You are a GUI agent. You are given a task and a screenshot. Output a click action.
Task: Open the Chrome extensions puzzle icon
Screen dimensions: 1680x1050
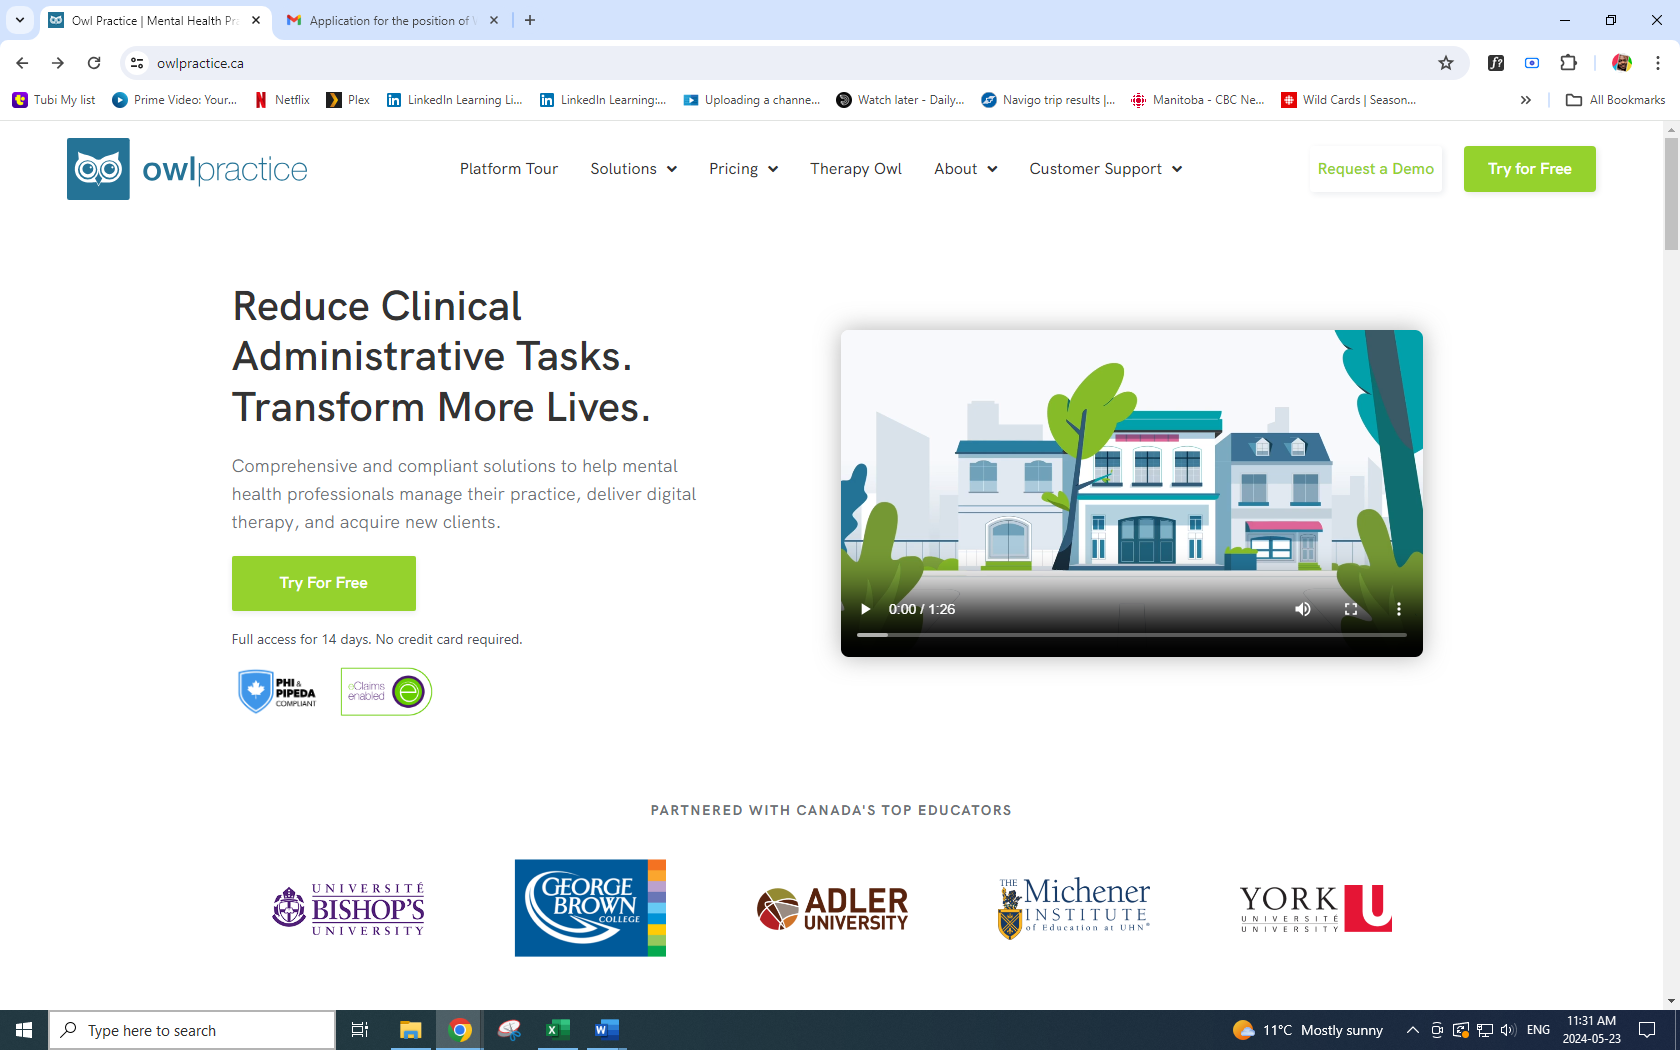1568,63
